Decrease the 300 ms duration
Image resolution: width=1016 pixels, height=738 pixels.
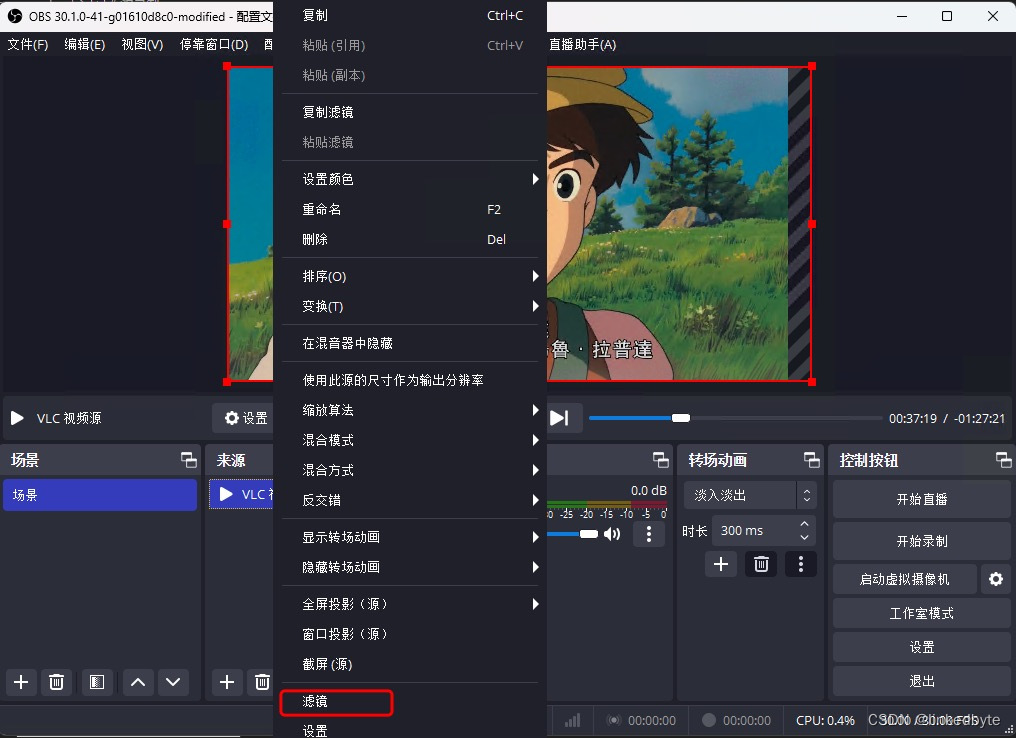804,538
